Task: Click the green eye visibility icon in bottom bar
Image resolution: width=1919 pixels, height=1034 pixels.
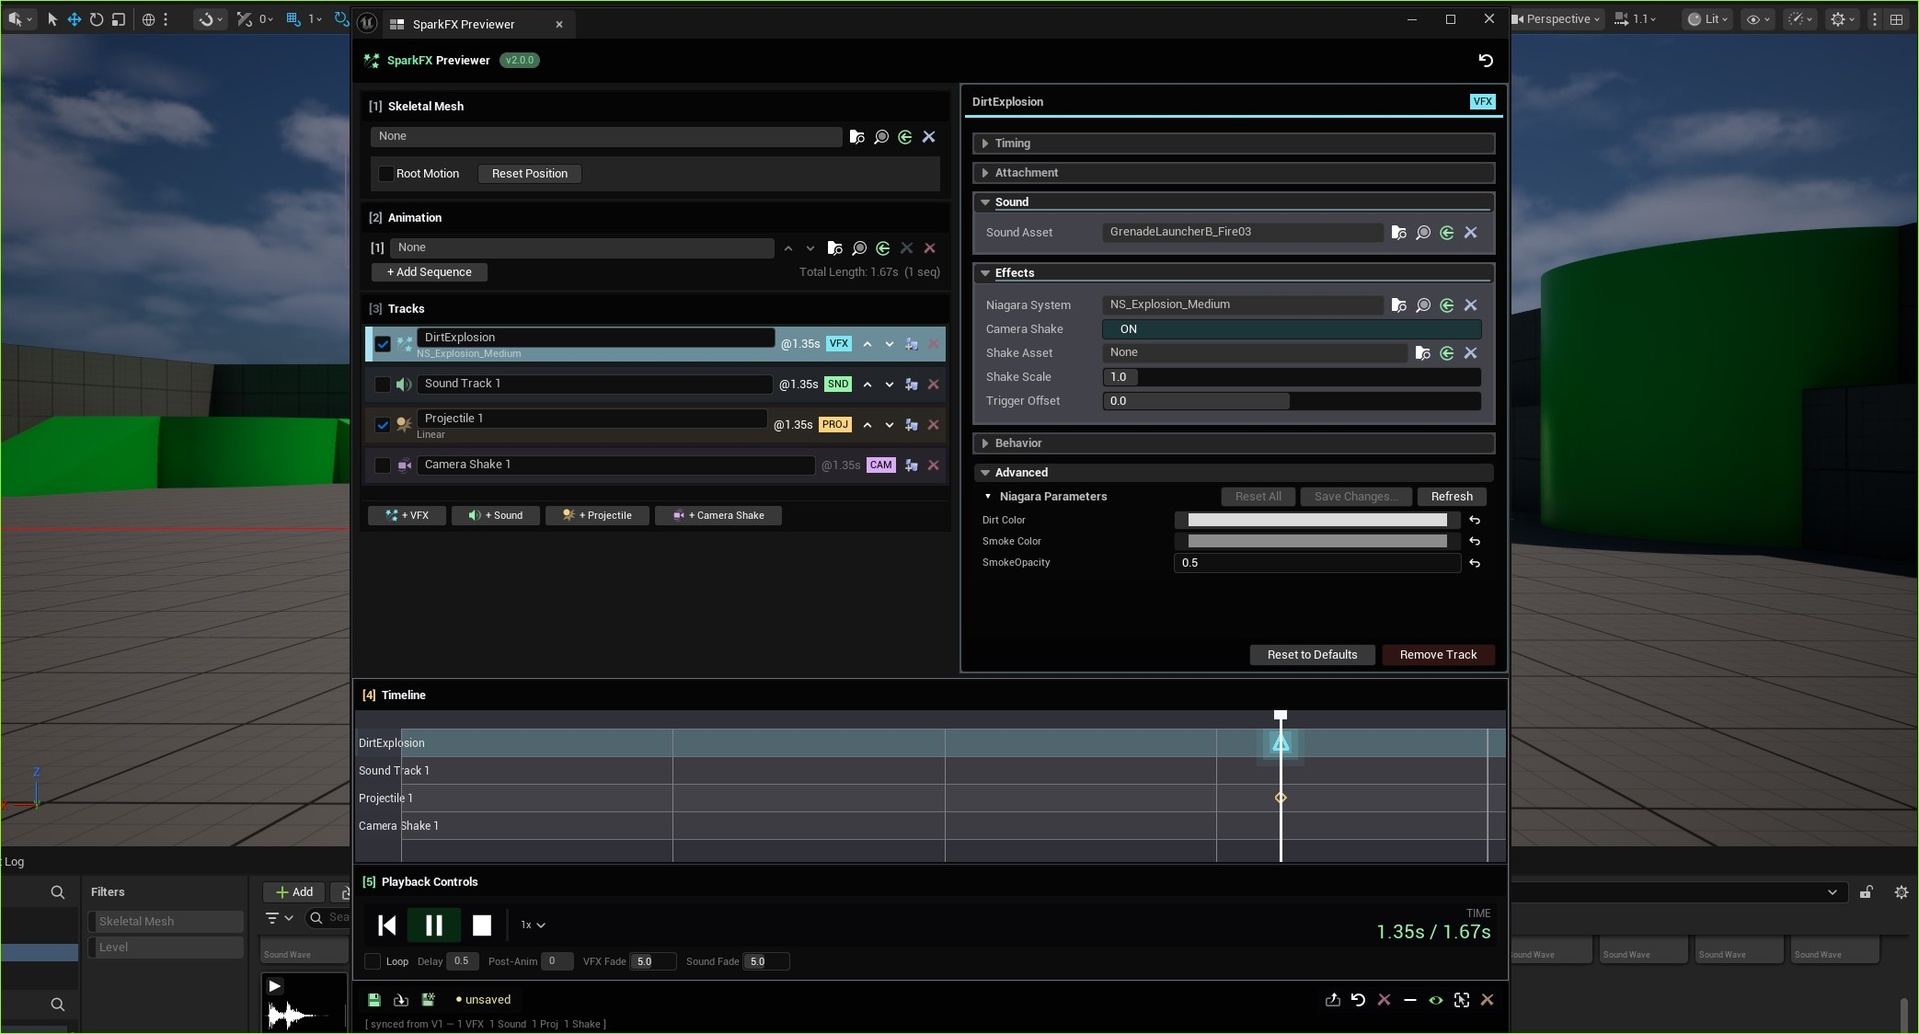Action: click(x=1436, y=1000)
